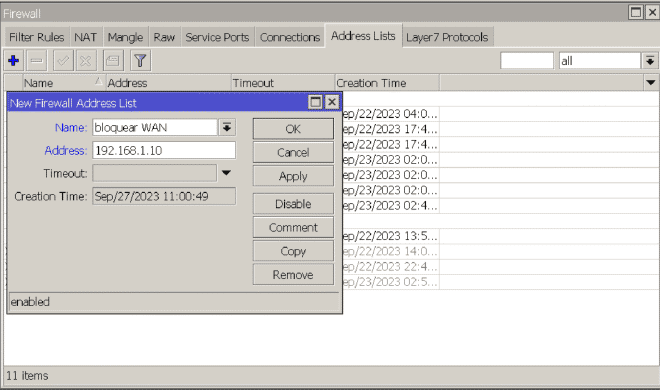Sort by the Name column header
Viewport: 660px width, 390px height.
tap(63, 83)
